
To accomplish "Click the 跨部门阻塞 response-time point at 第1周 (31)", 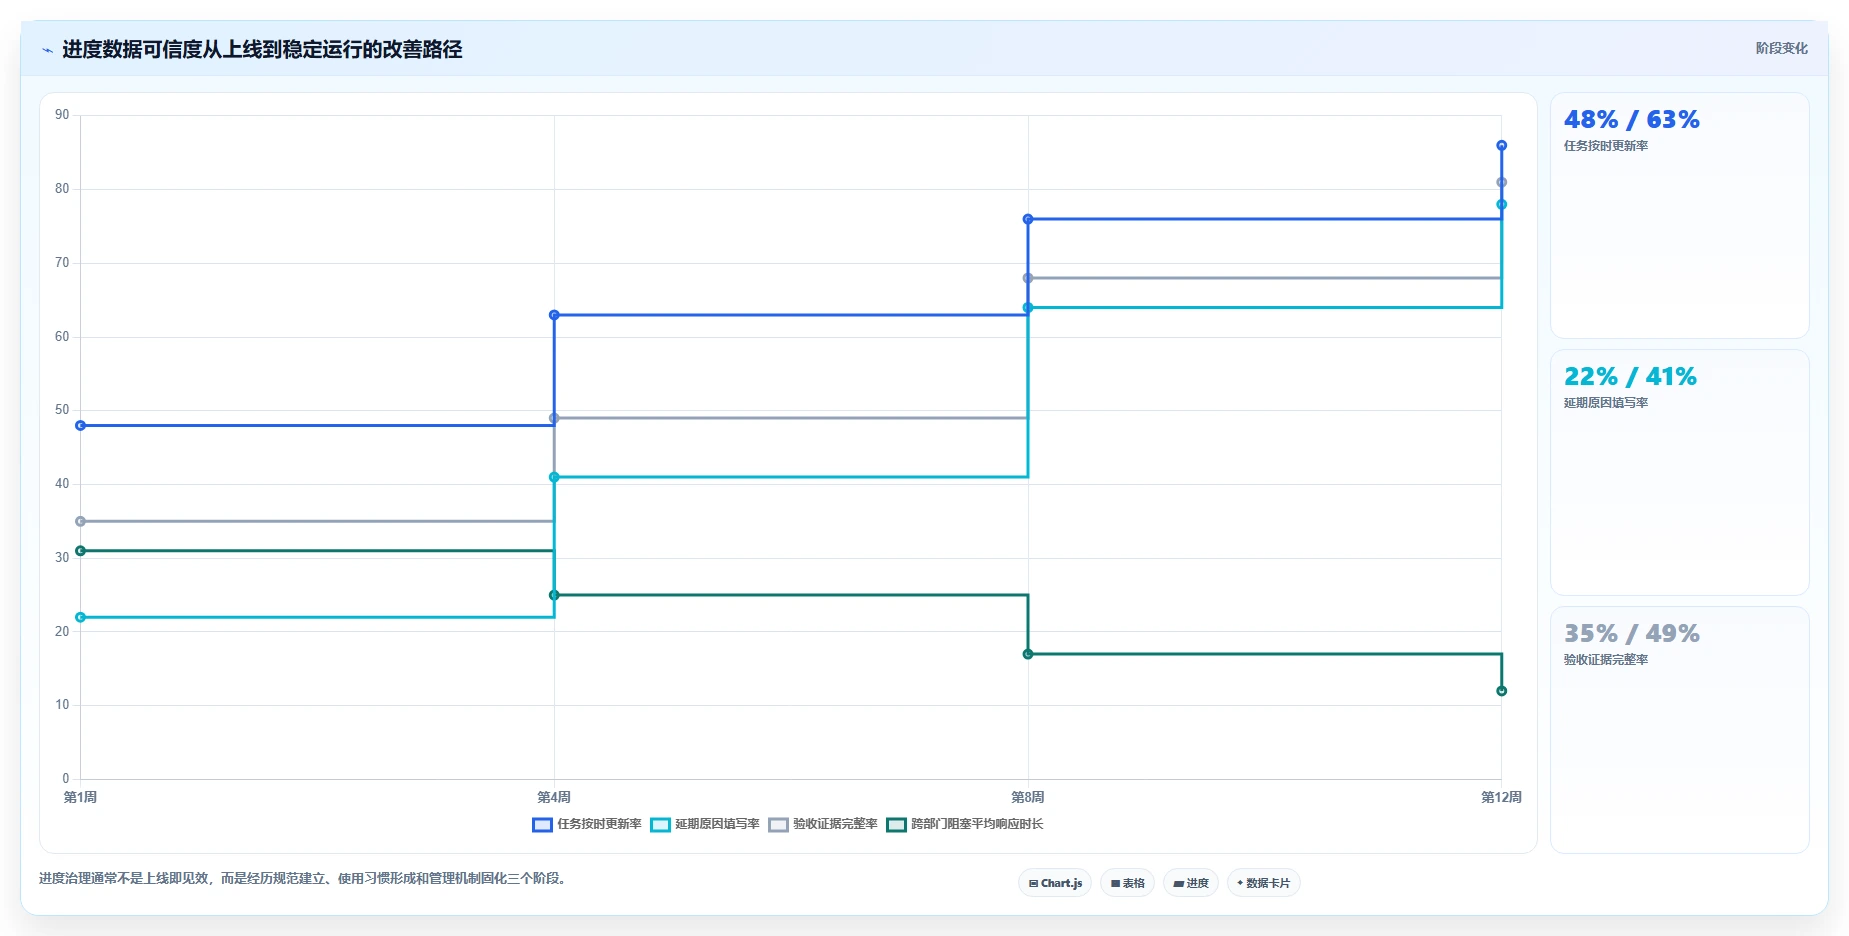I will coord(81,551).
